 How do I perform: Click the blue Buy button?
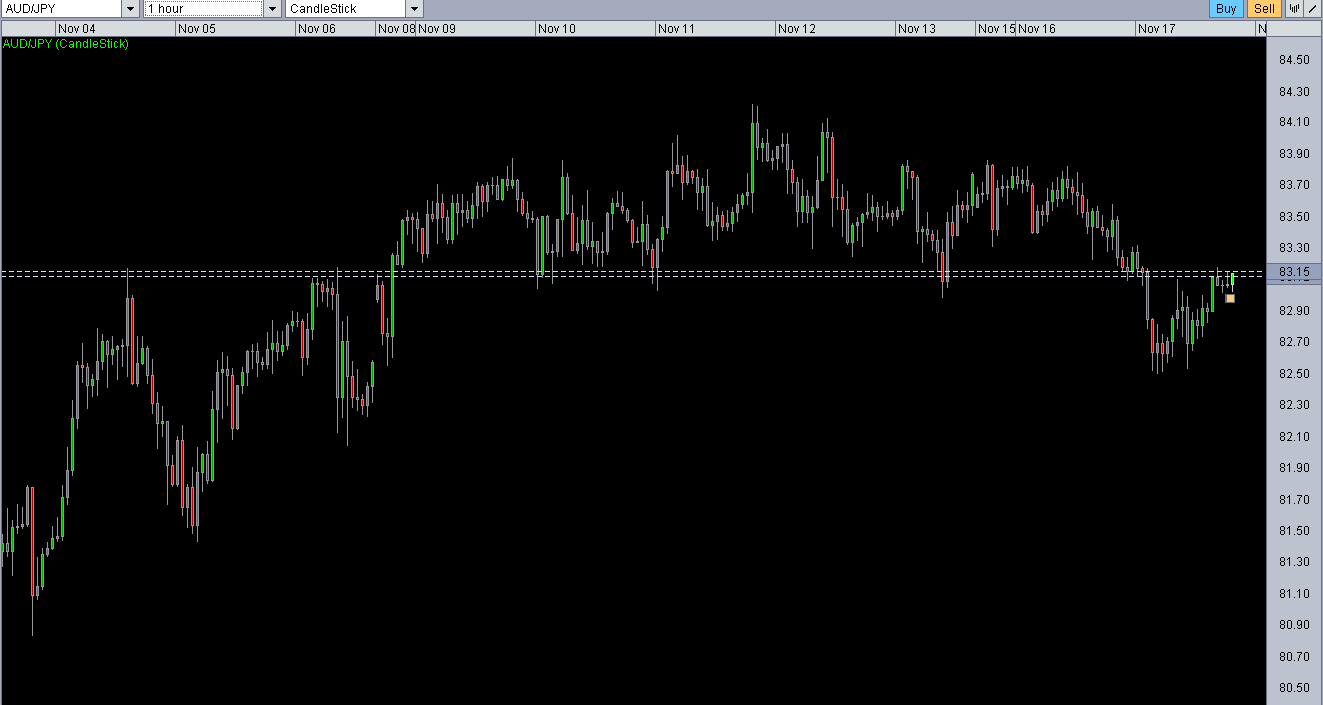[1226, 9]
